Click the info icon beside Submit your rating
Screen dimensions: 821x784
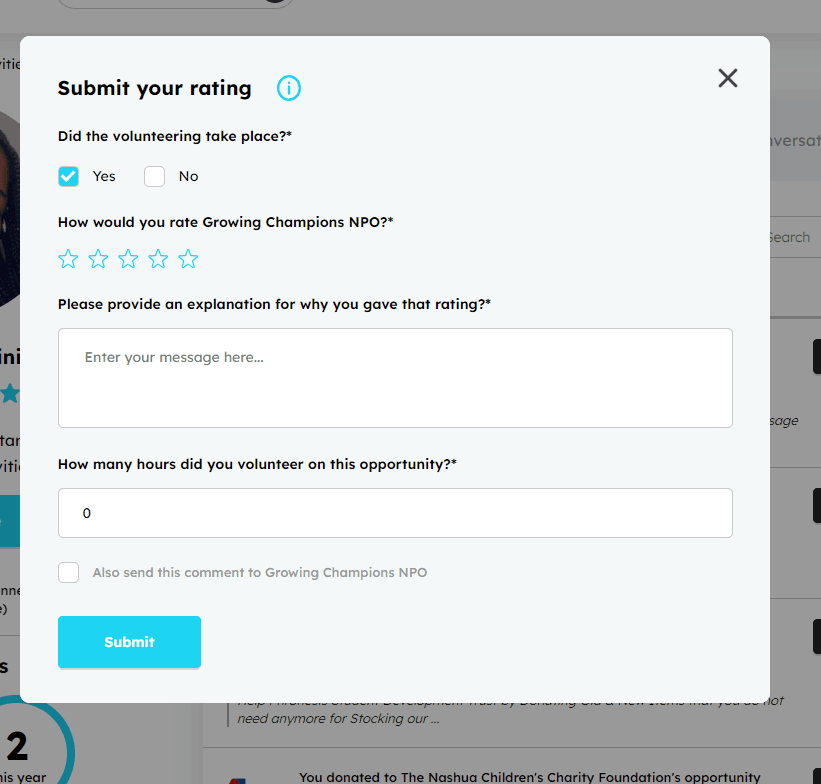click(x=289, y=89)
